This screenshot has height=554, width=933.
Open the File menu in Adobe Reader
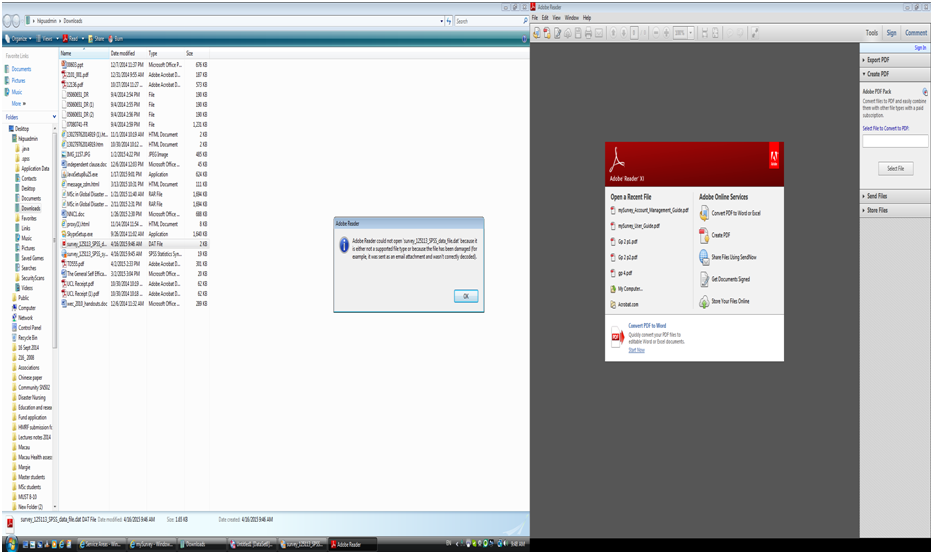pos(534,18)
